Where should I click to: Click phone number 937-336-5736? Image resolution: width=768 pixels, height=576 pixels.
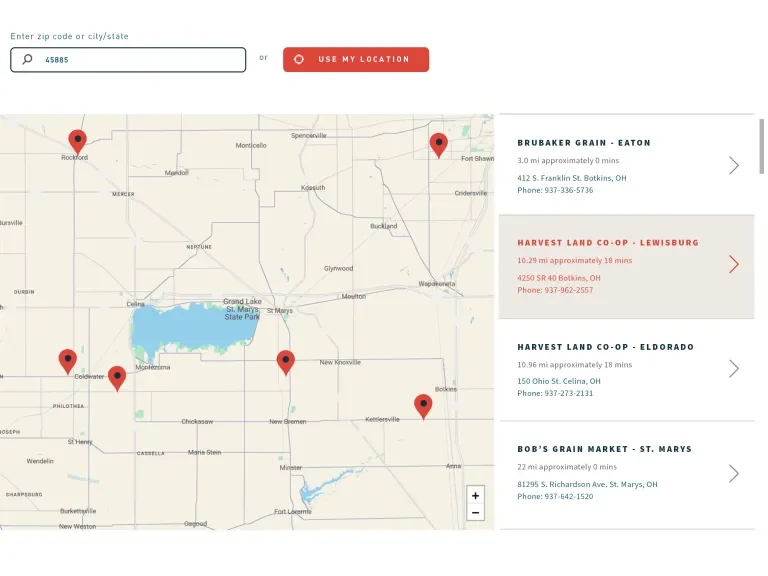[x=569, y=190]
